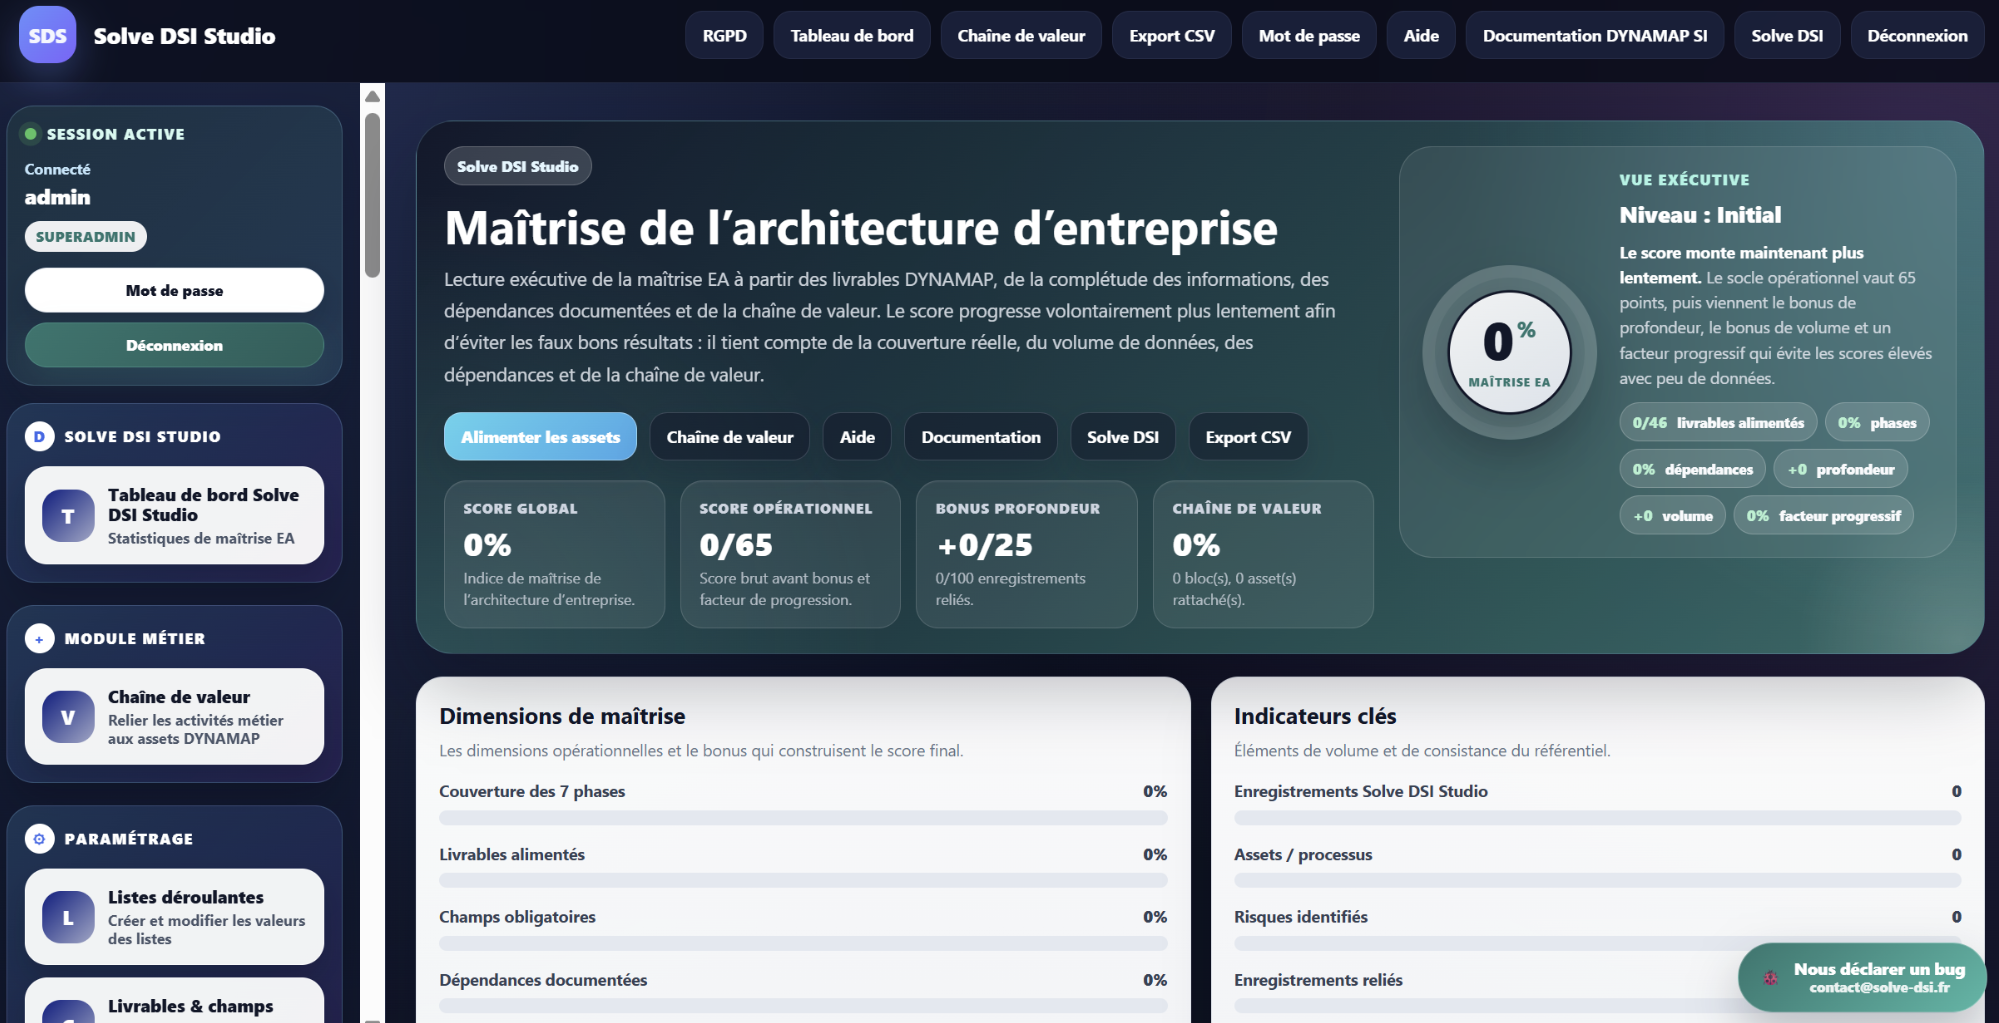This screenshot has width=1999, height=1023.
Task: Click the hero Chaîne de valeur button
Action: point(730,437)
